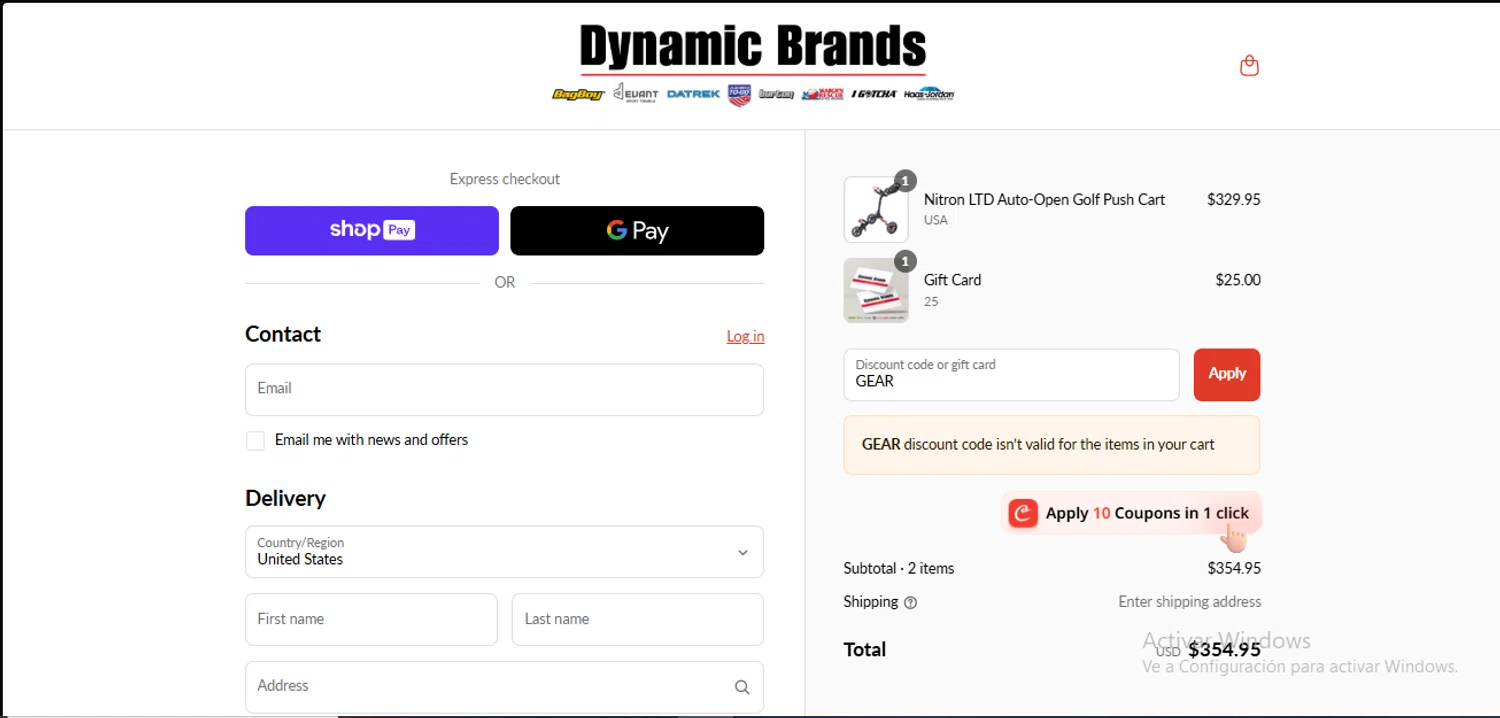This screenshot has height=718, width=1500.
Task: Check Email me with news and offers
Action: (x=256, y=441)
